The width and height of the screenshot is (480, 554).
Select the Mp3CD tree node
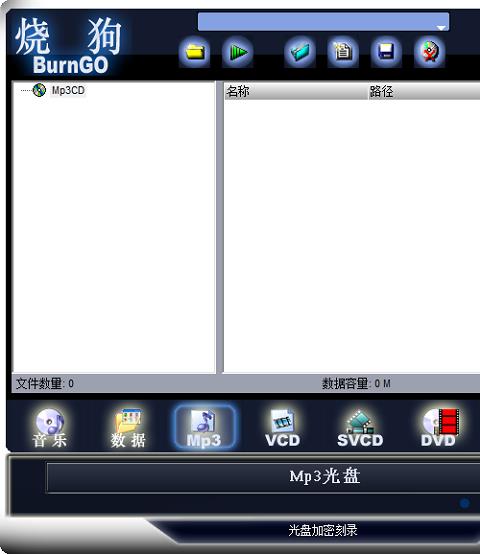(x=68, y=90)
